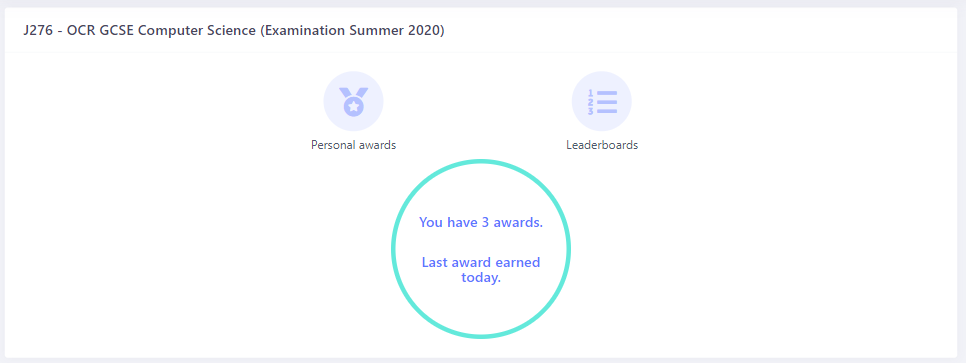Click the 'J276' course code
The image size is (966, 363).
[x=38, y=31]
